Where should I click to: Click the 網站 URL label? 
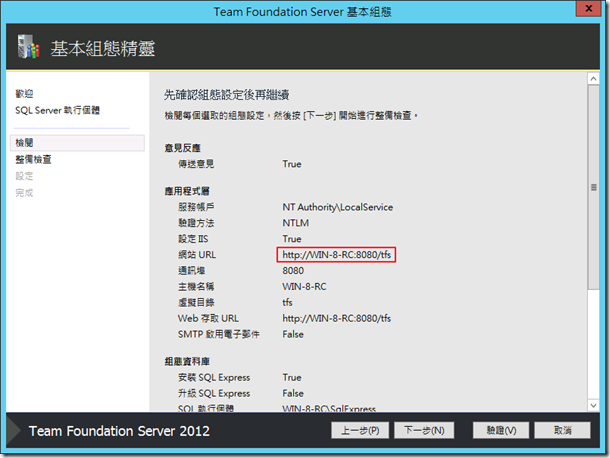coord(197,255)
